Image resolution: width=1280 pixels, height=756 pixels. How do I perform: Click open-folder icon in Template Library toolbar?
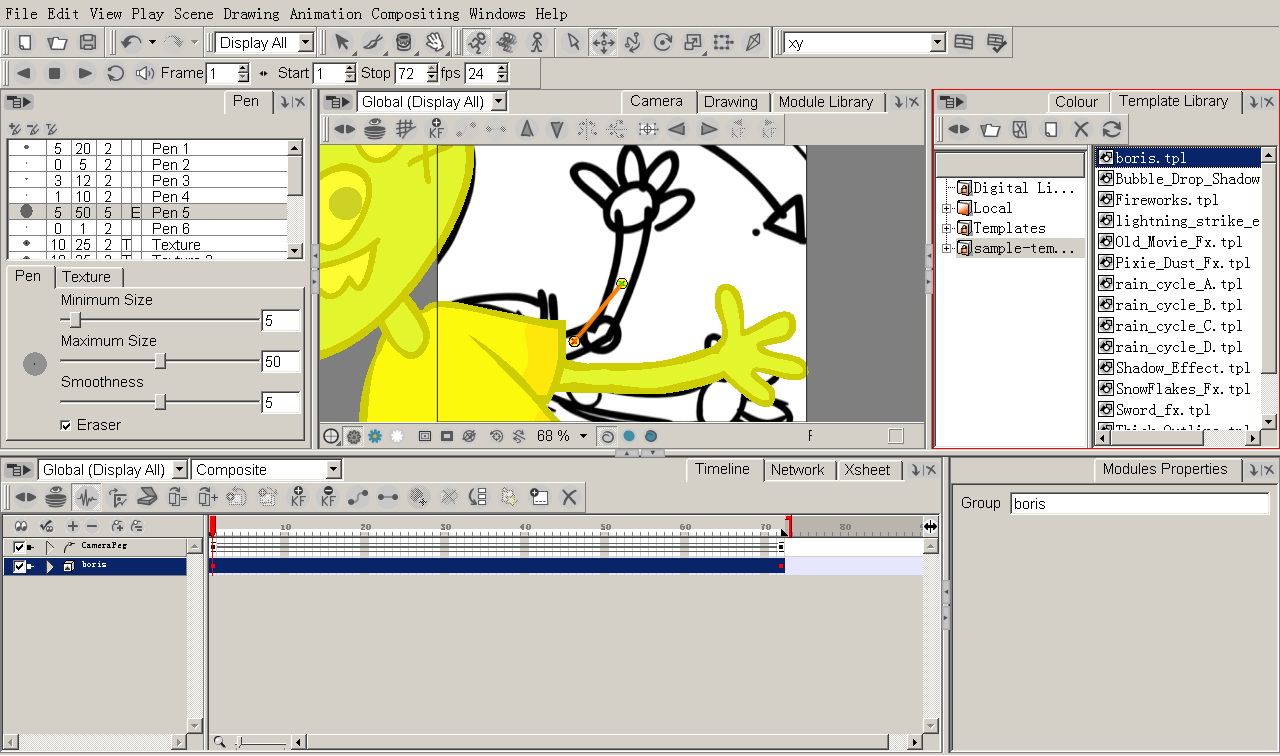(990, 129)
